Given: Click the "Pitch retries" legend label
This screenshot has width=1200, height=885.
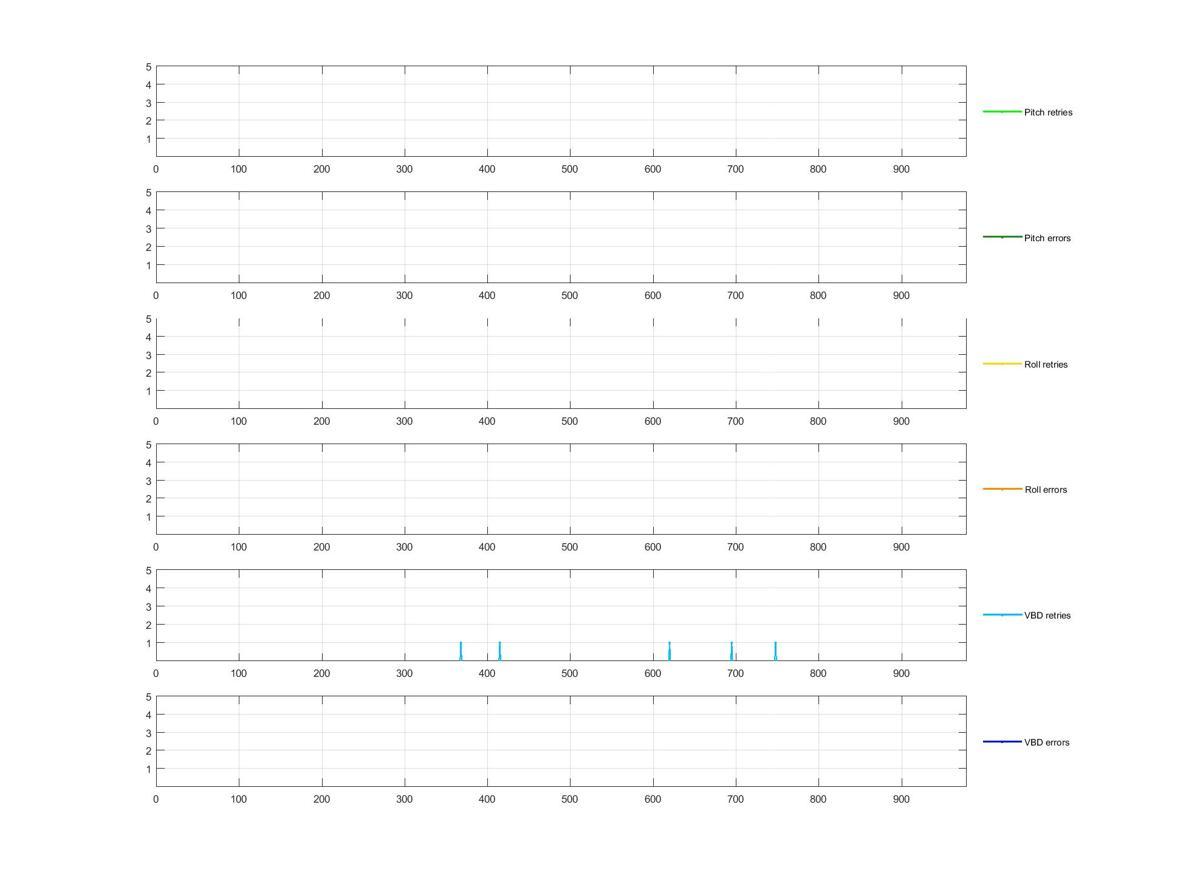Looking at the screenshot, I should (1048, 112).
